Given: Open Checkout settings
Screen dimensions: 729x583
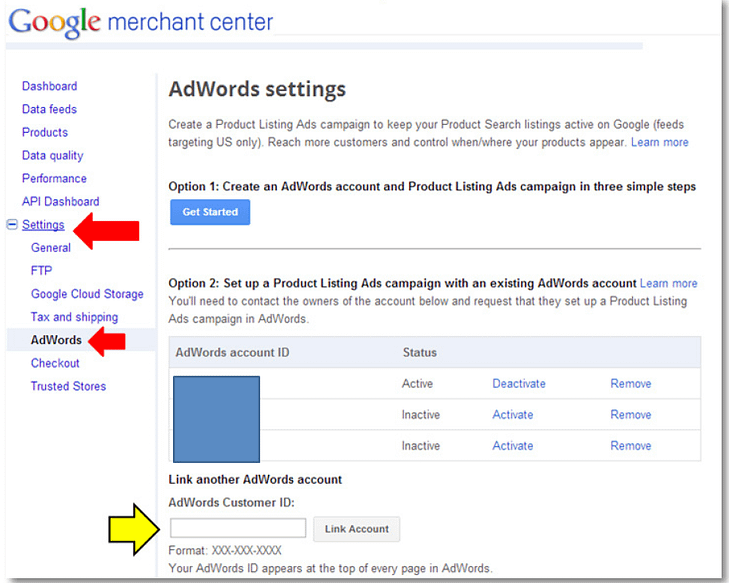Looking at the screenshot, I should pos(55,363).
